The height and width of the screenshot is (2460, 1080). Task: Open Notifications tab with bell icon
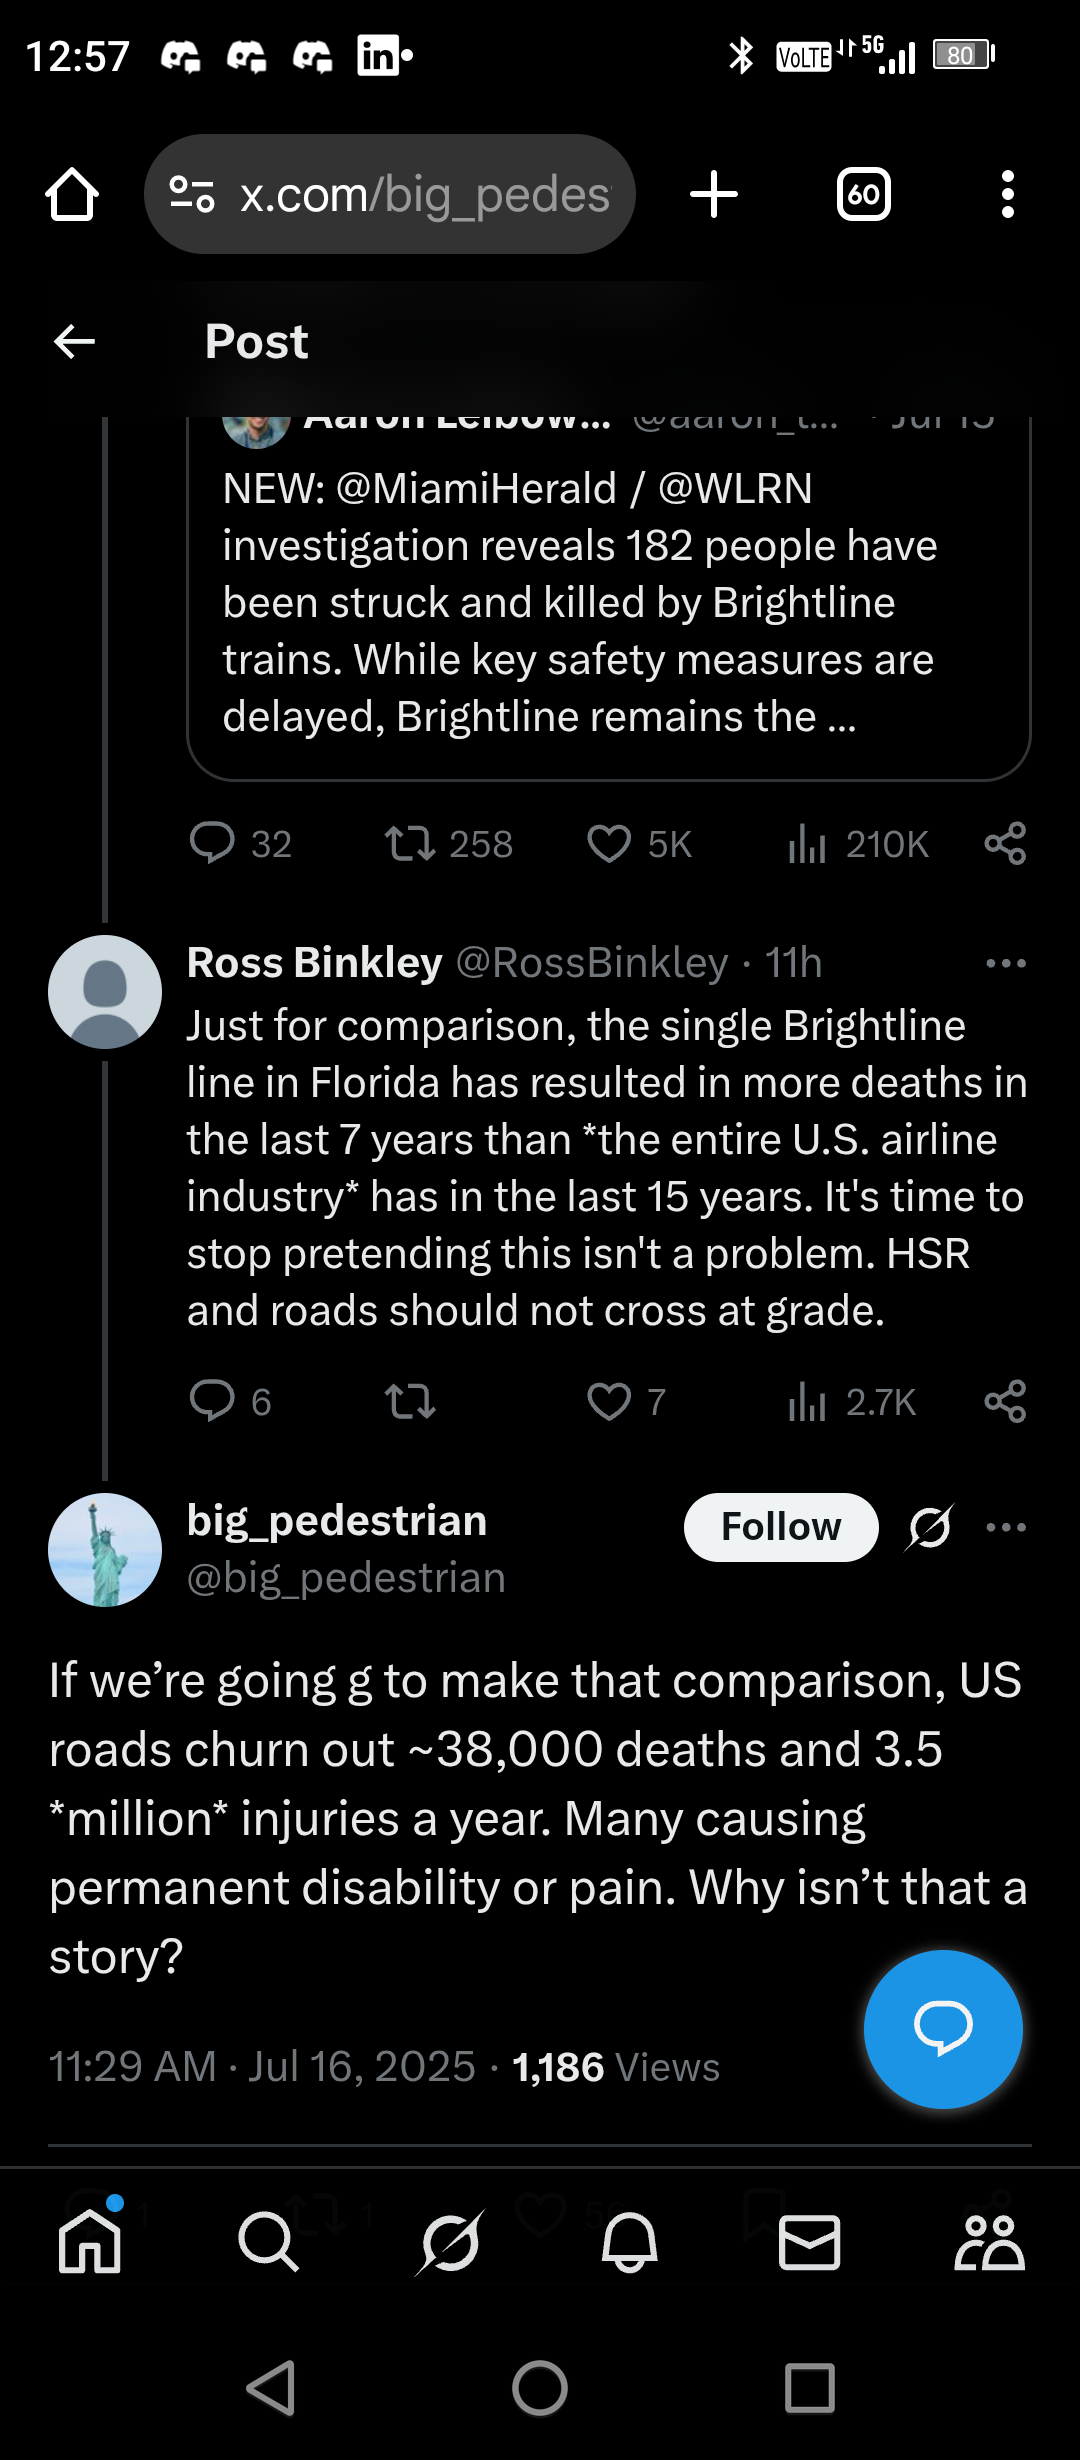[x=629, y=2242]
